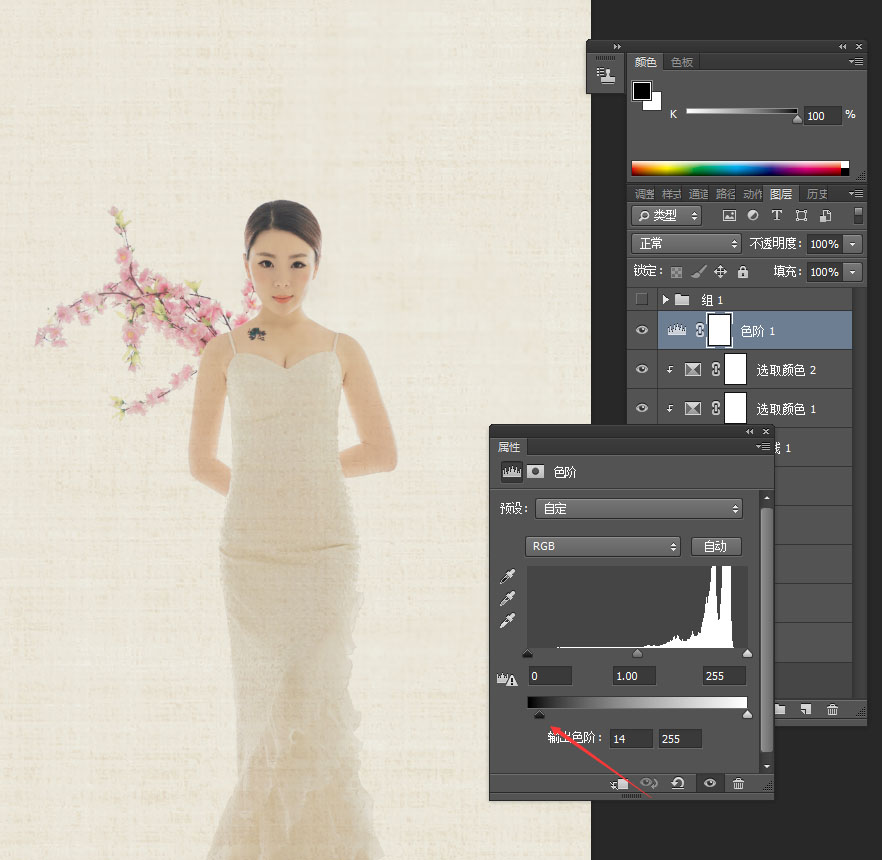
Task: Open the RGB channel dropdown
Action: (603, 546)
